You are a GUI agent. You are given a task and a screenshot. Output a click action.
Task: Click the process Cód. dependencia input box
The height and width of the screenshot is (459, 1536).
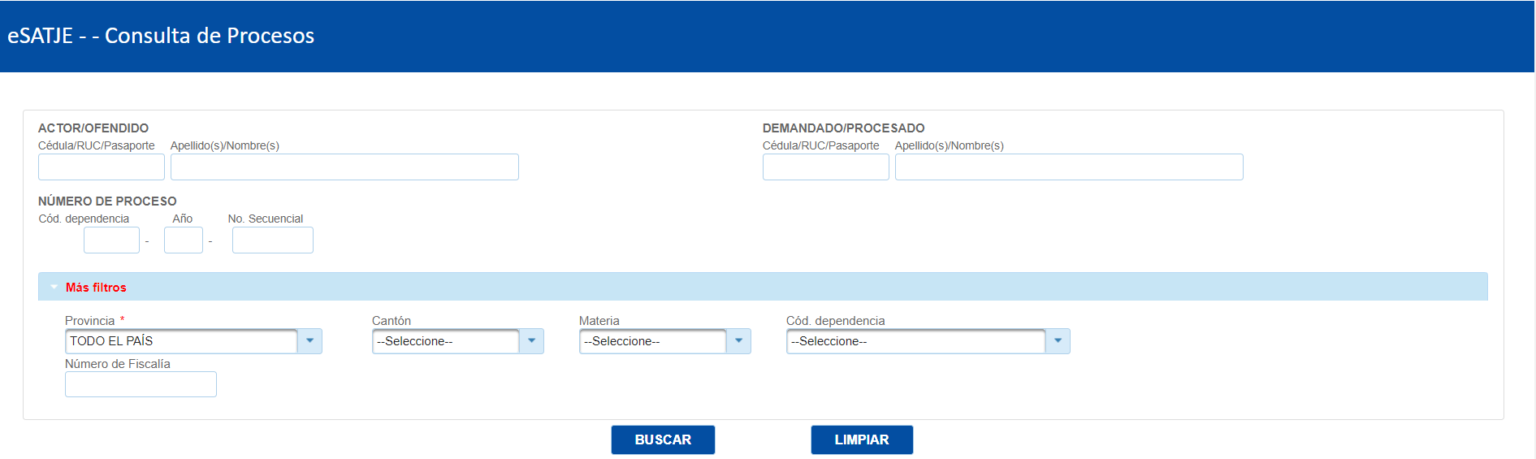click(x=112, y=240)
